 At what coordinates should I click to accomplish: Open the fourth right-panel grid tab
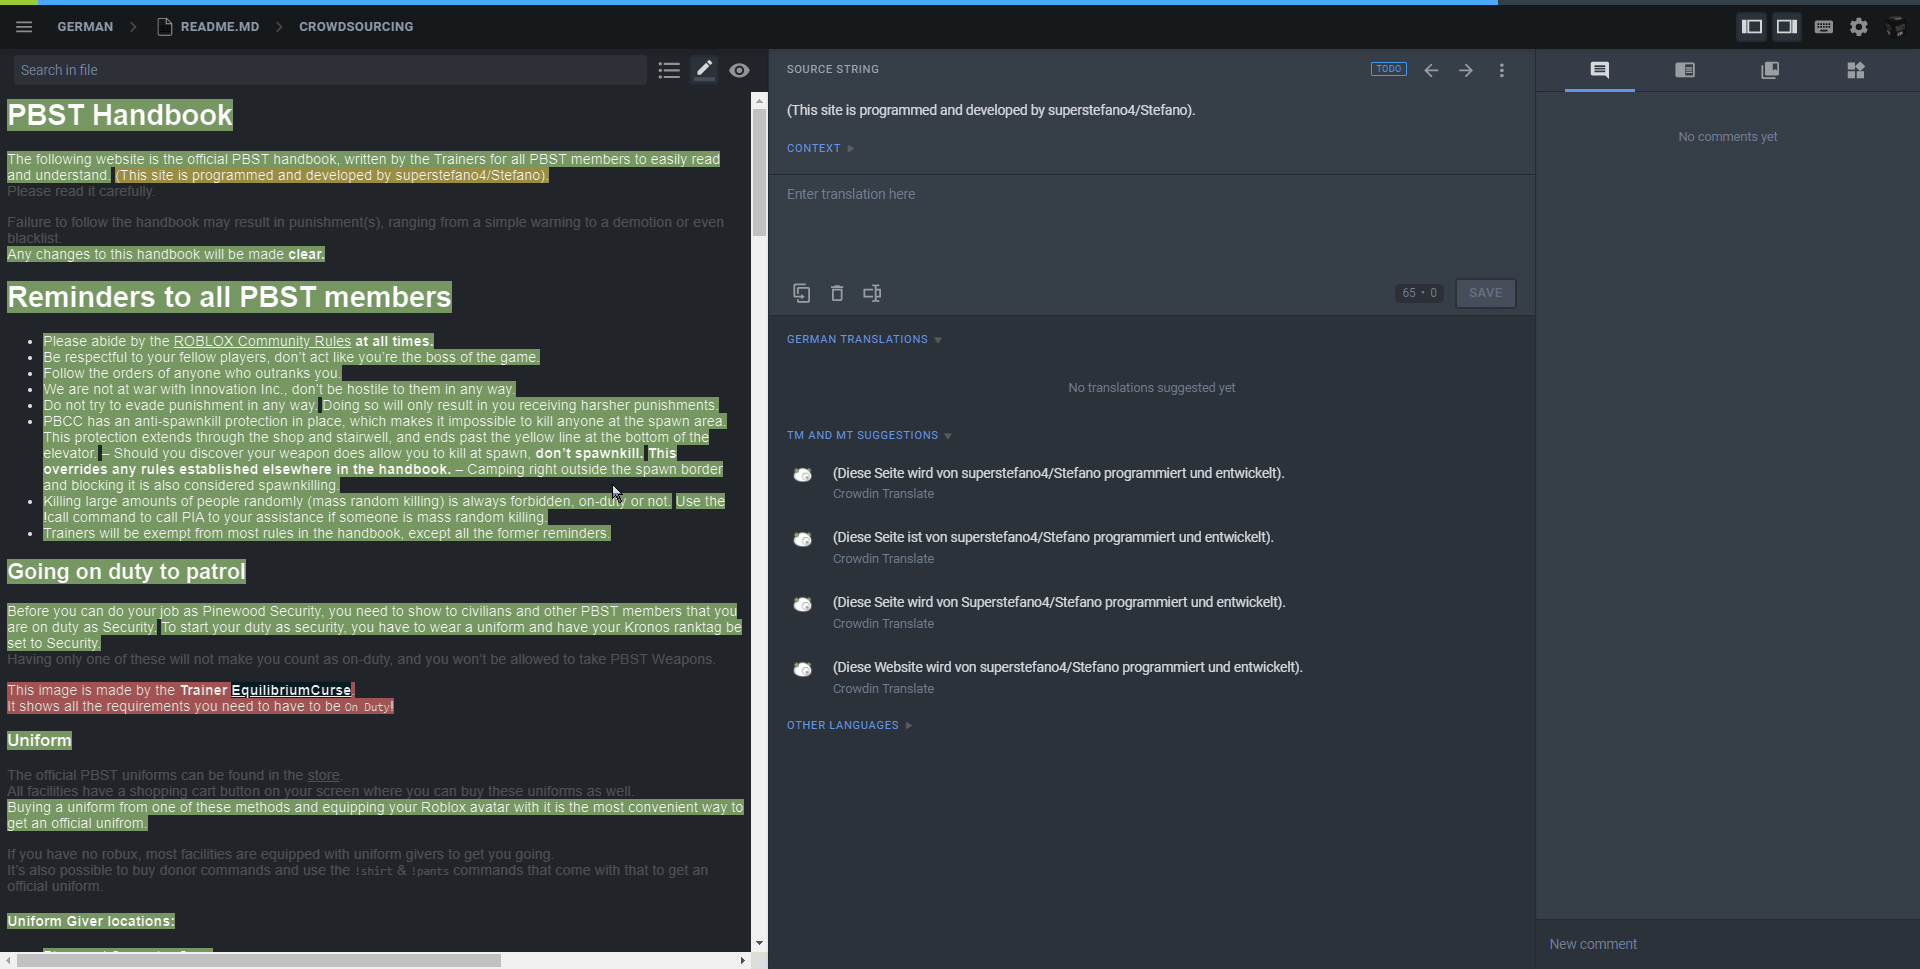1856,70
